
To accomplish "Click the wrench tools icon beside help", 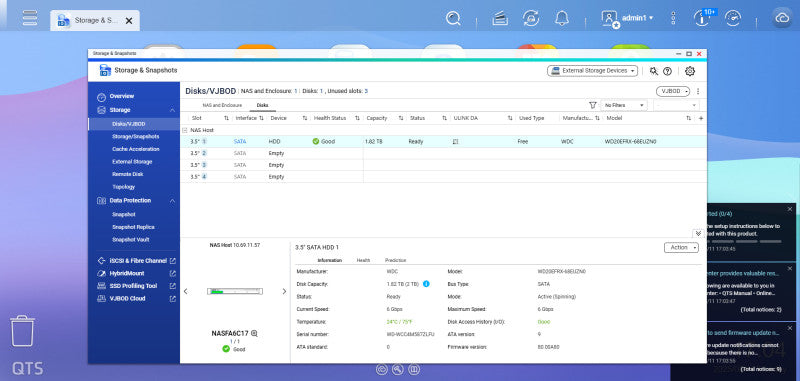I will [x=654, y=71].
